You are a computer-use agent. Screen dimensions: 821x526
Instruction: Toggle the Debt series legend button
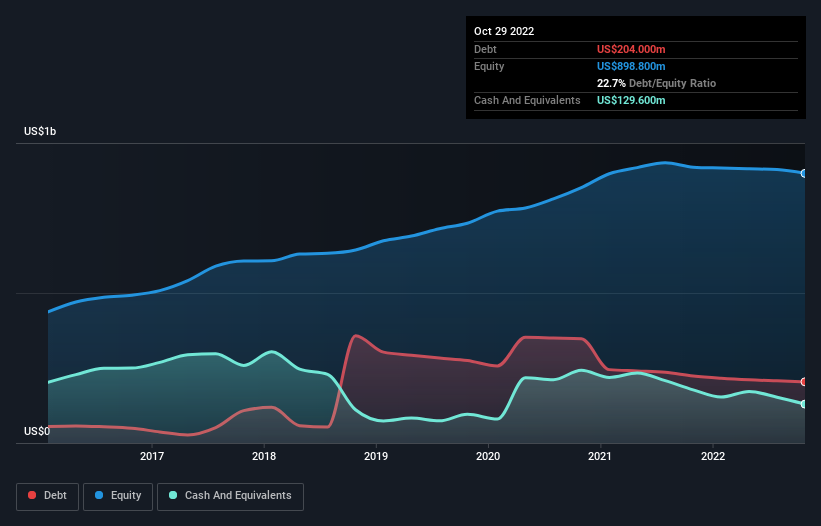click(x=48, y=496)
